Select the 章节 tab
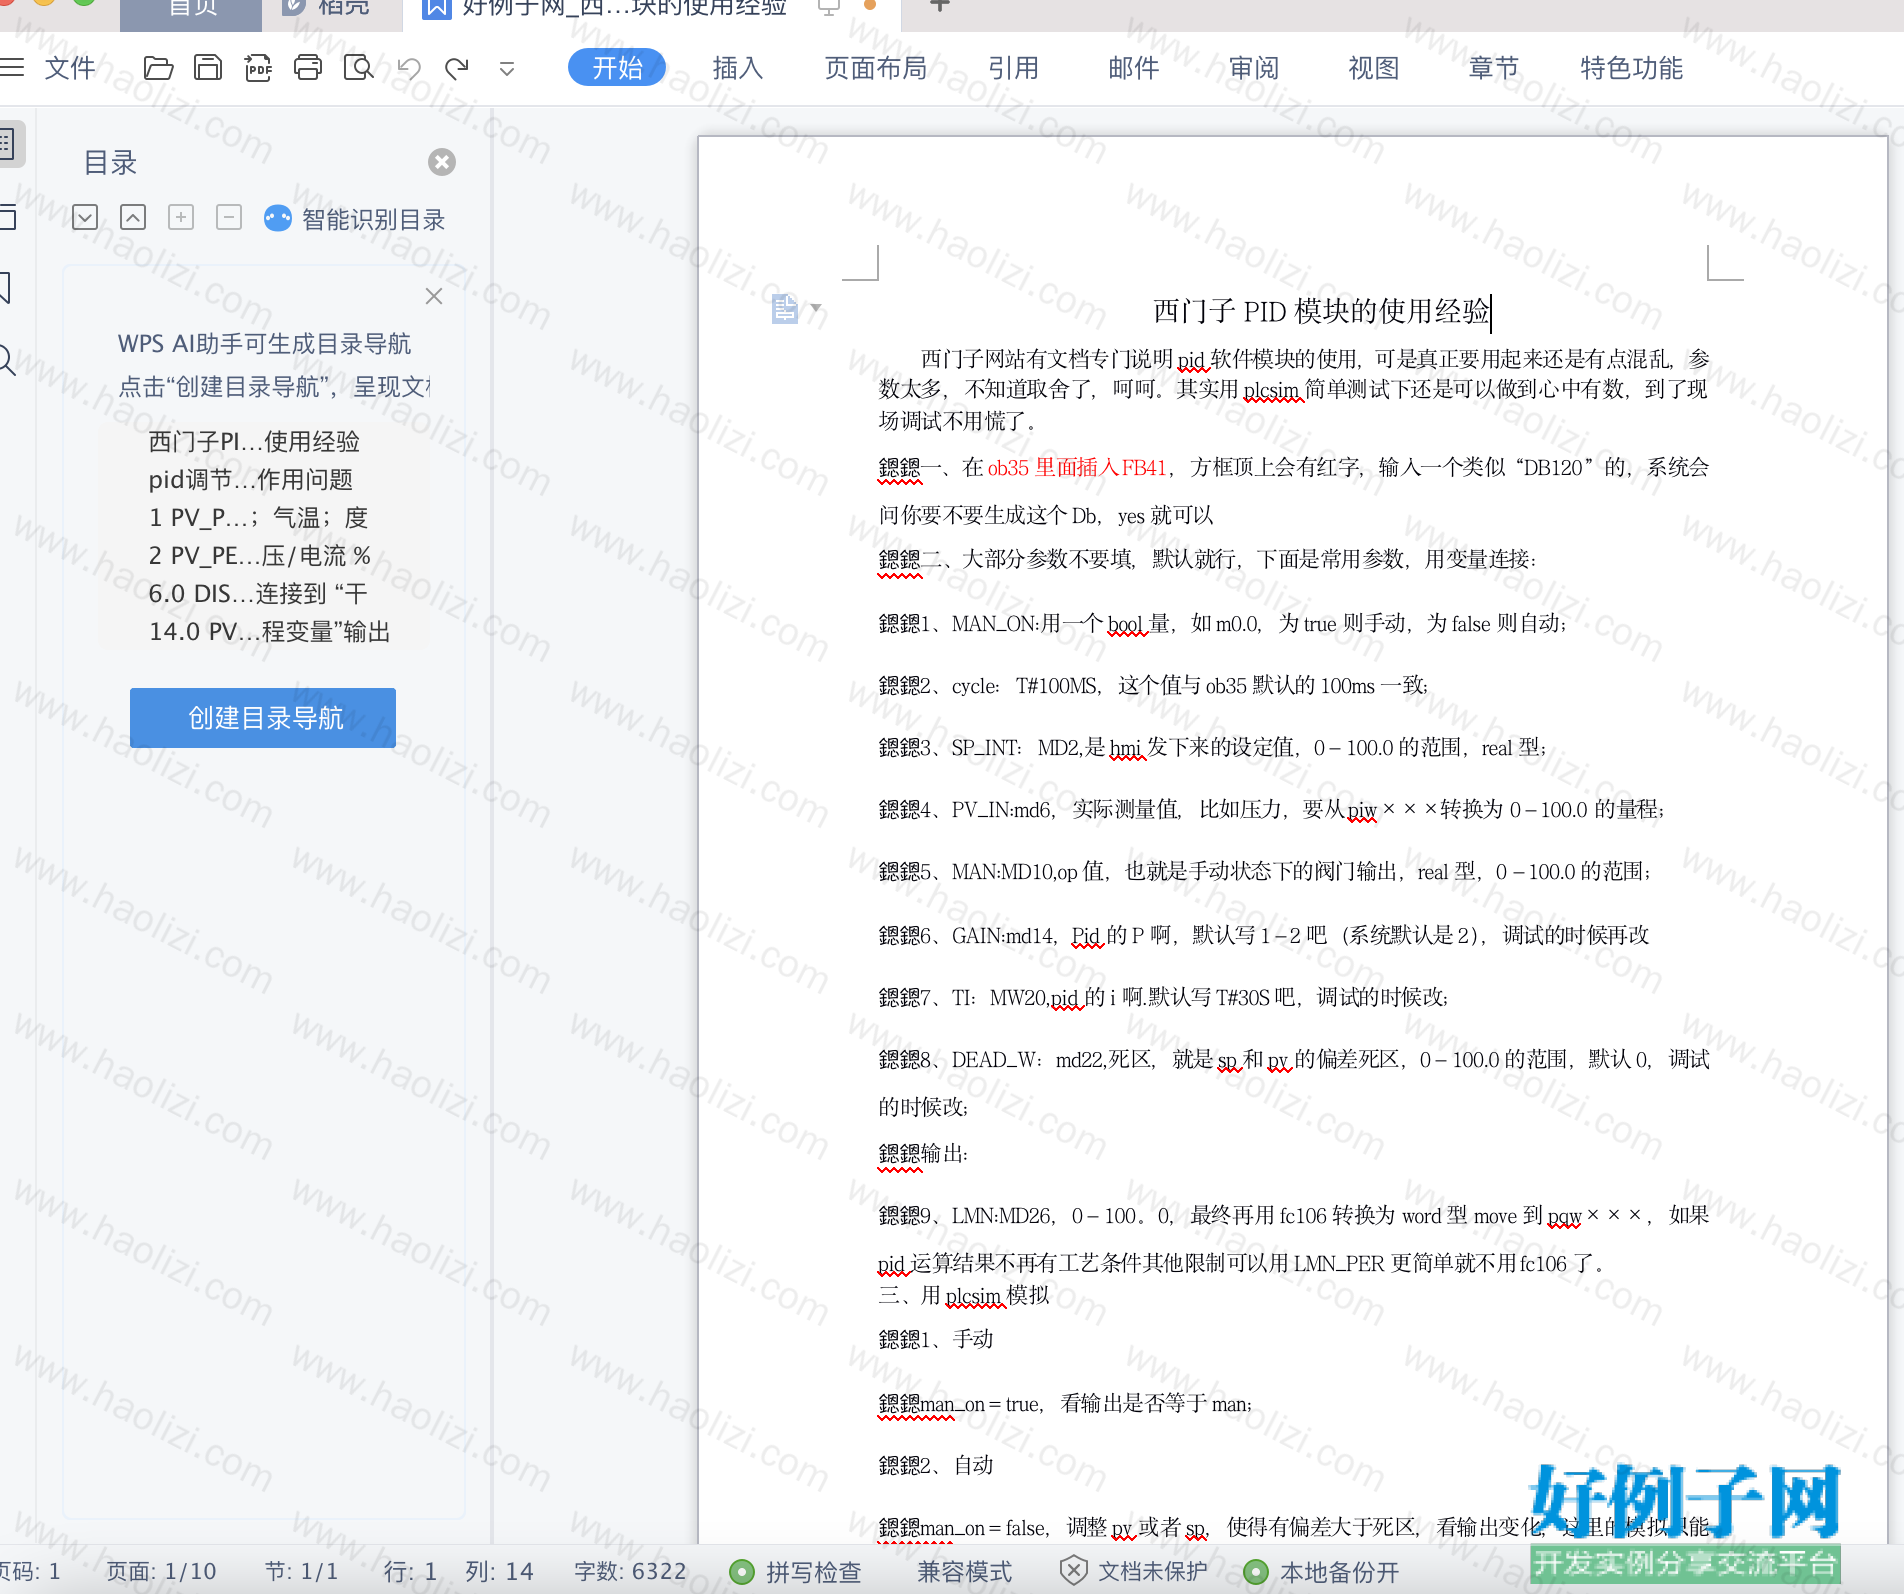 coord(1494,68)
